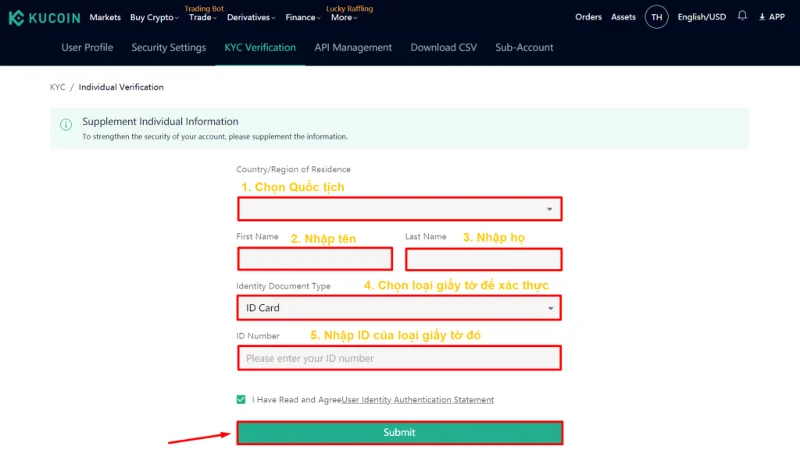The height and width of the screenshot is (453, 800).
Task: Focus the ID Number input field
Action: coord(399,358)
